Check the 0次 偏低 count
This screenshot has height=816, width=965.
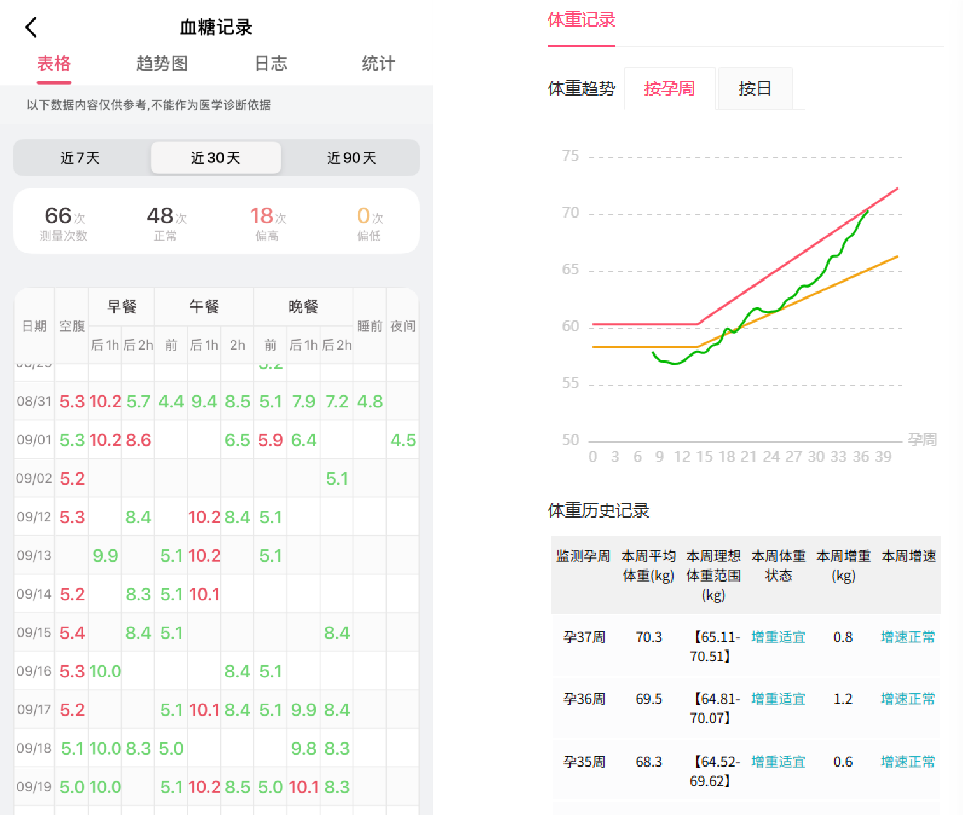(x=369, y=220)
